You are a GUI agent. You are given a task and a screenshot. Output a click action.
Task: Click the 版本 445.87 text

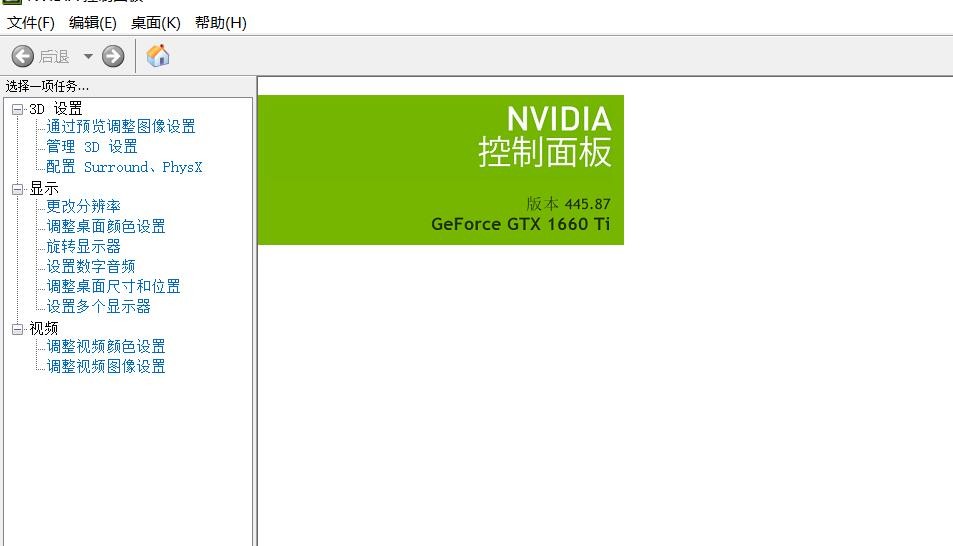coord(568,204)
